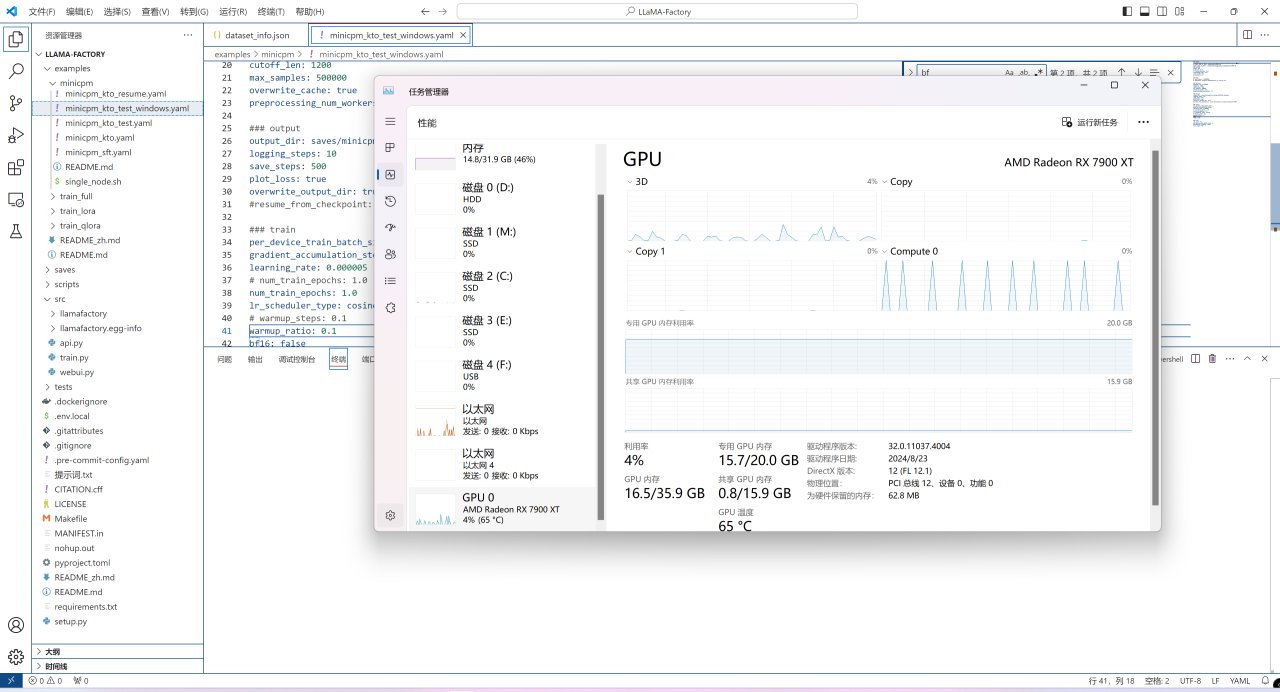1280x692 pixels.
Task: Toggle Match Whole Word in find widget
Action: 1025,73
